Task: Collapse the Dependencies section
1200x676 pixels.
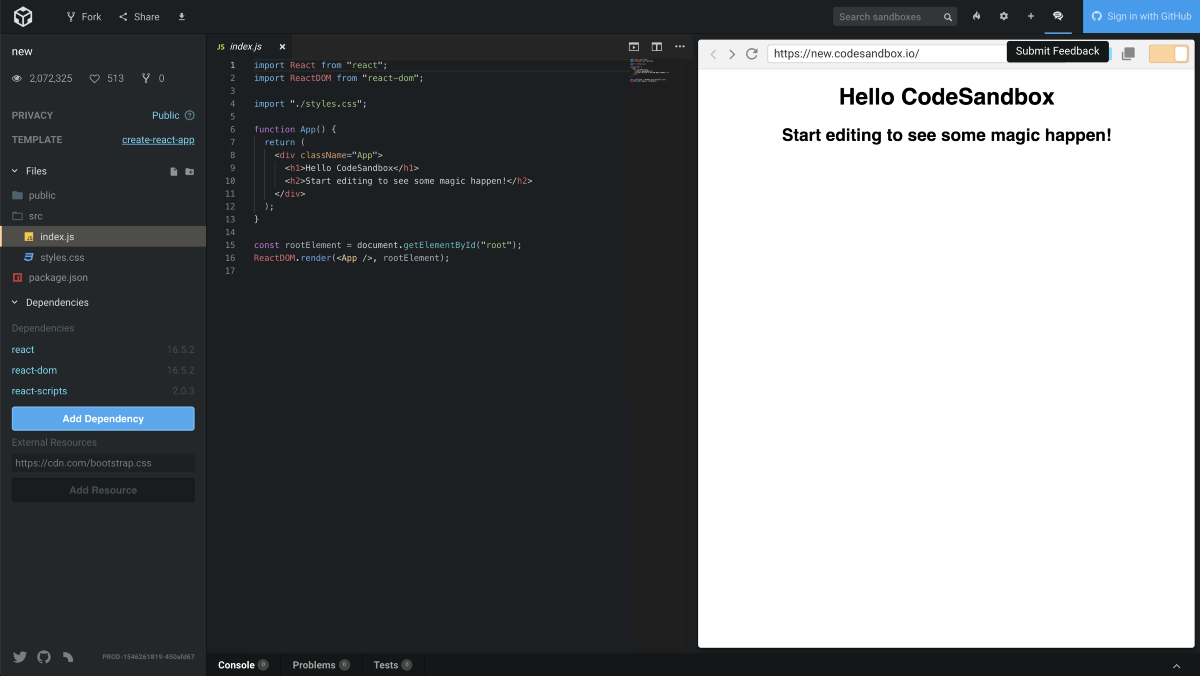Action: pos(16,302)
